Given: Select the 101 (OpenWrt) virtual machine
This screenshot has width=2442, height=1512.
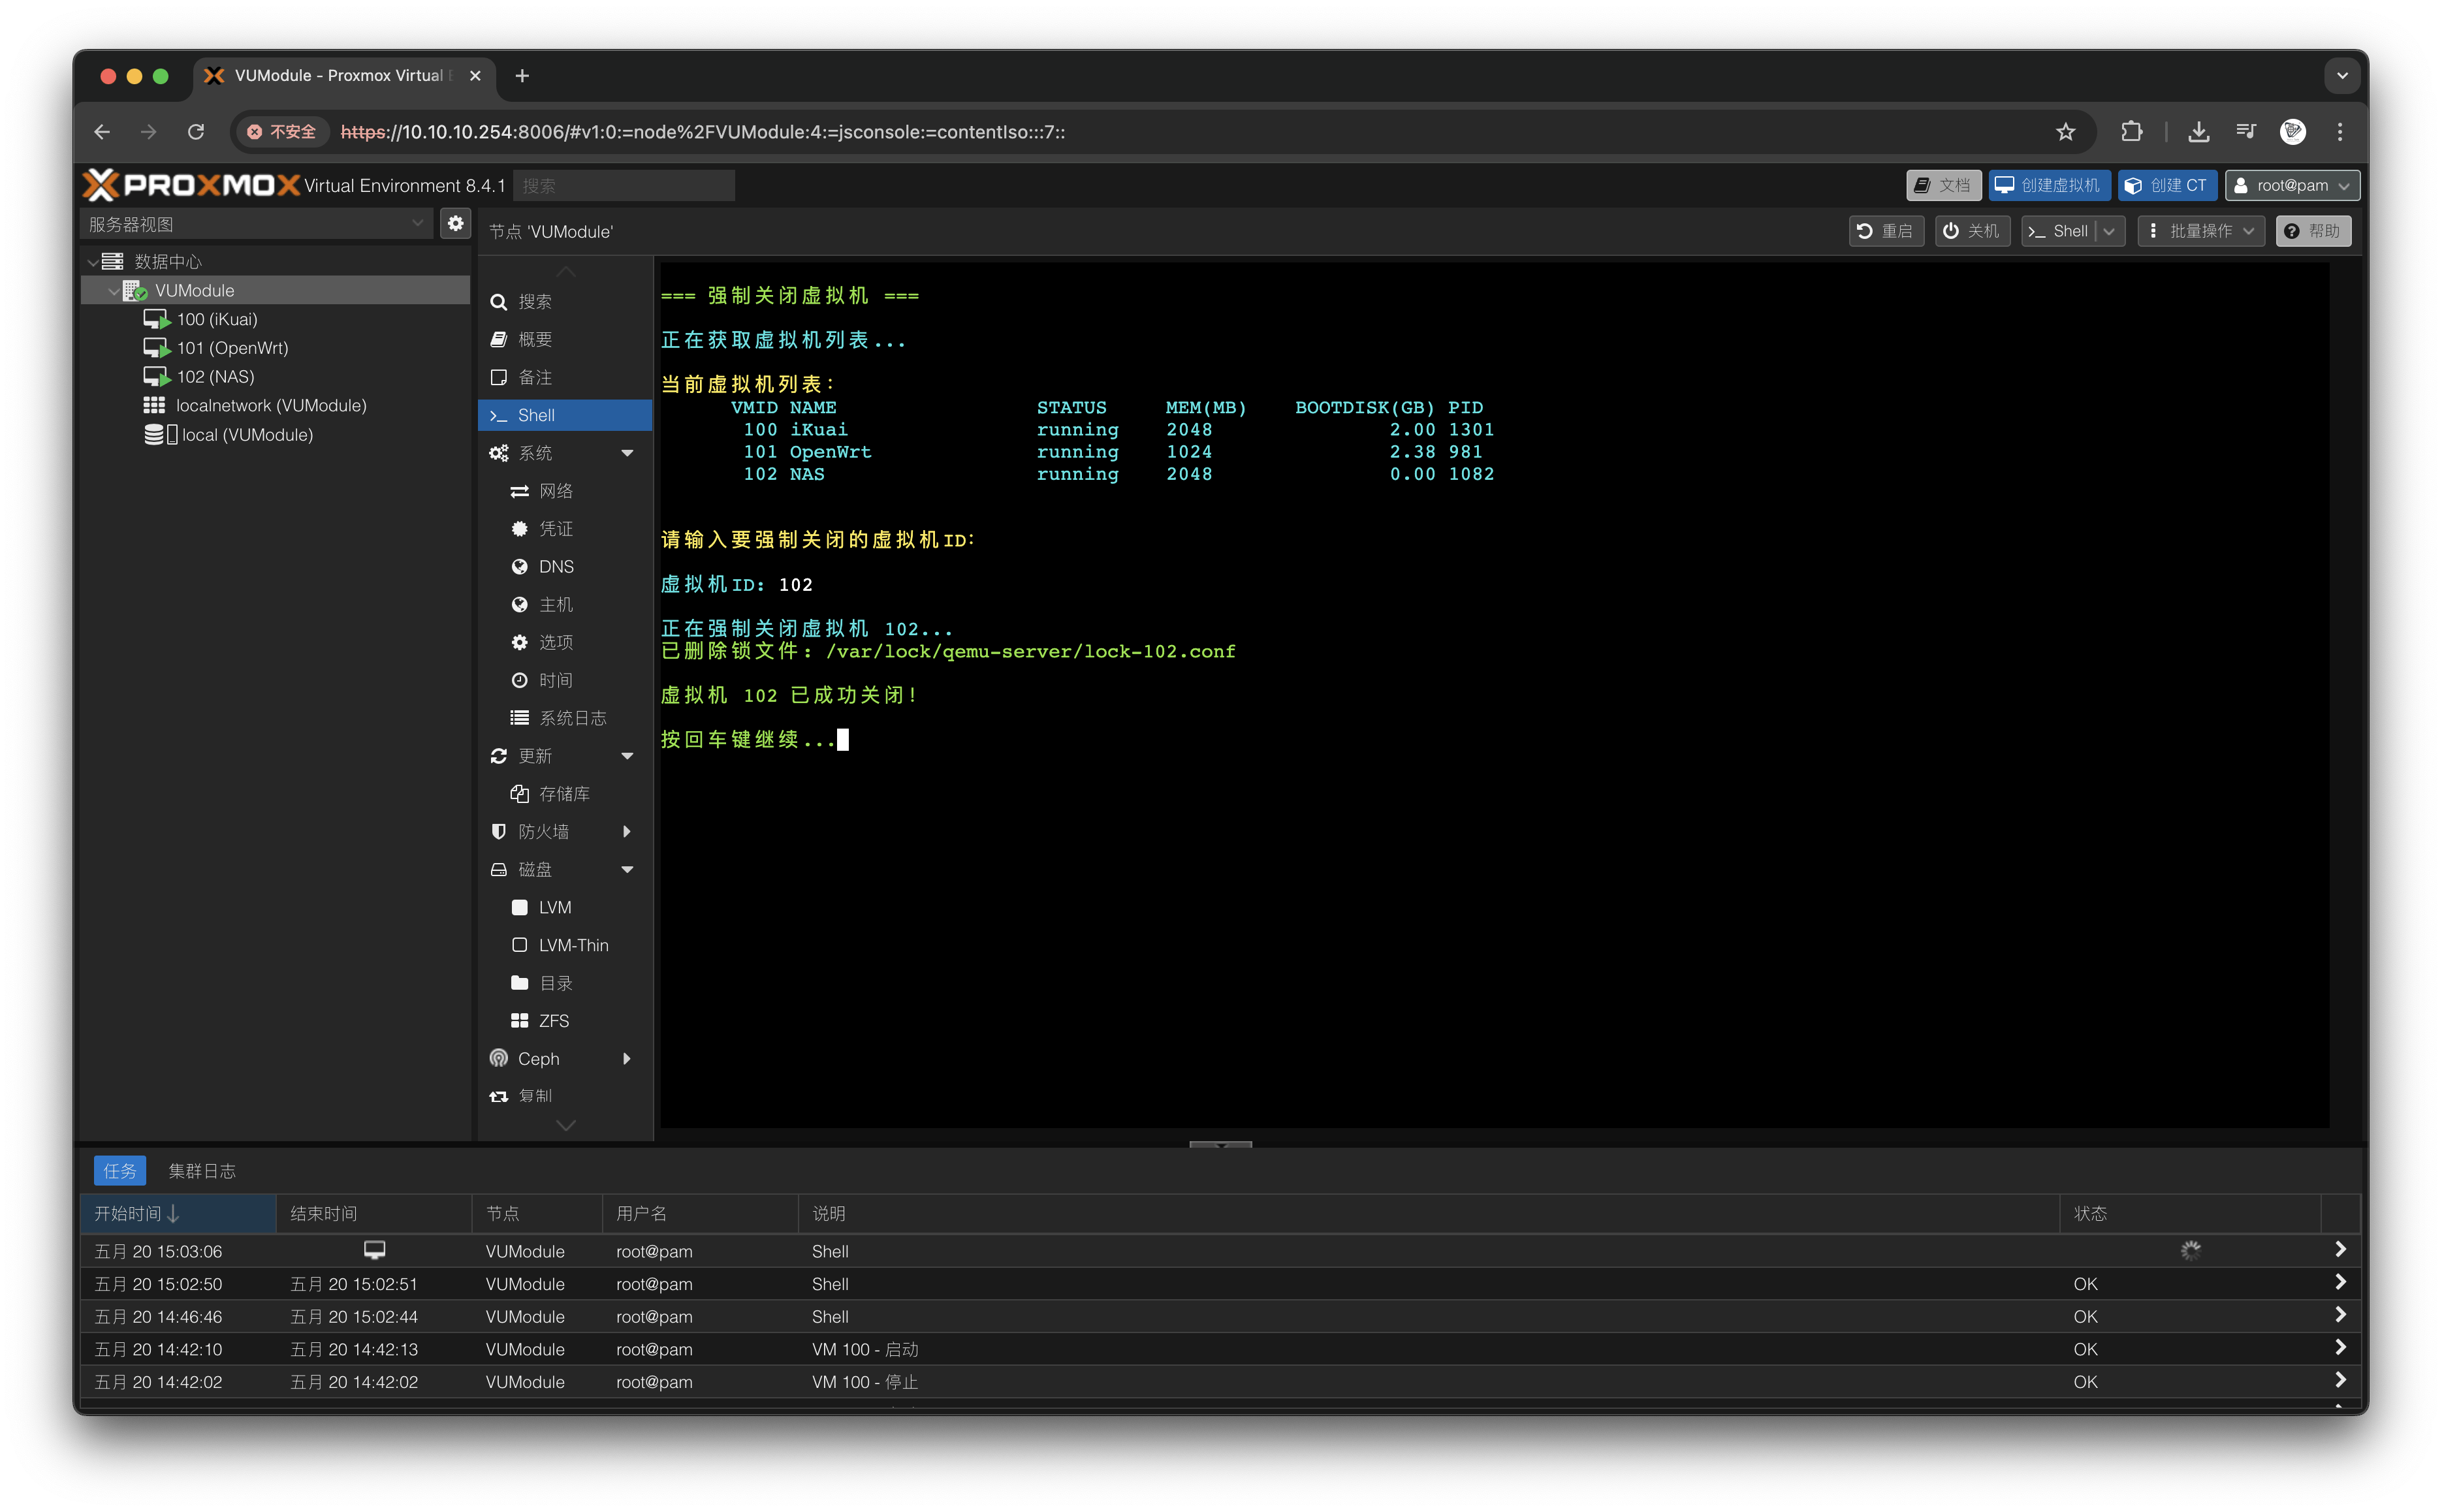Looking at the screenshot, I should pos(232,348).
